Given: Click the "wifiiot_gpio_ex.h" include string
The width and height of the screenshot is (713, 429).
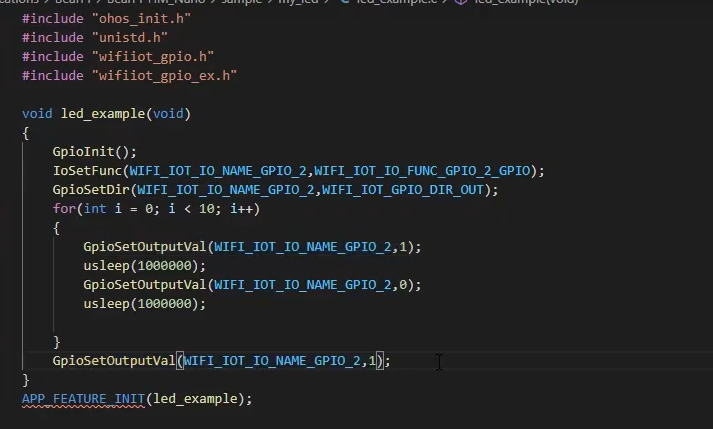Looking at the screenshot, I should [x=164, y=76].
